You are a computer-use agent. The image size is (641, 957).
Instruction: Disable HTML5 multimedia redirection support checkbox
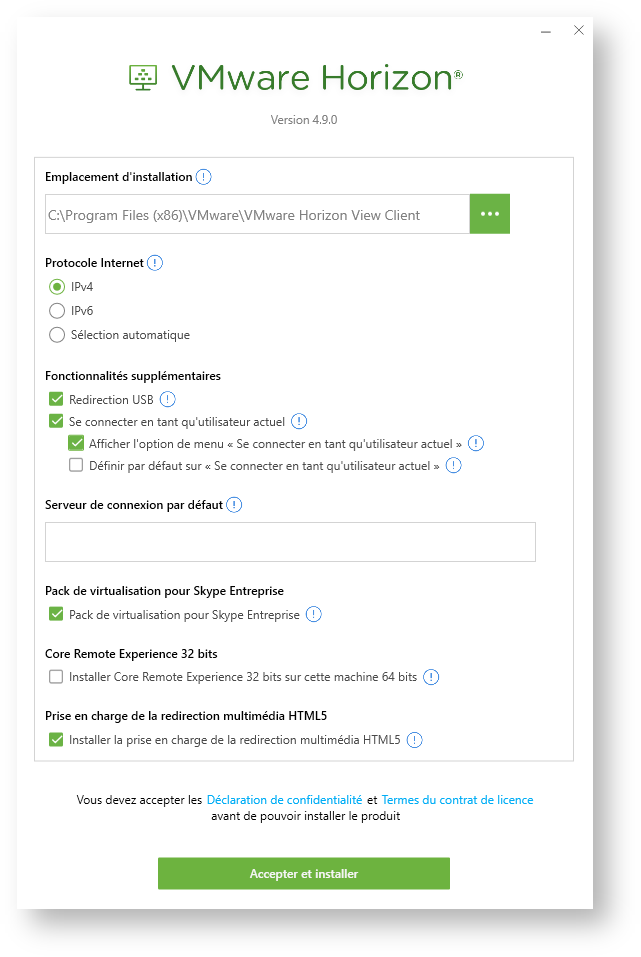point(56,739)
